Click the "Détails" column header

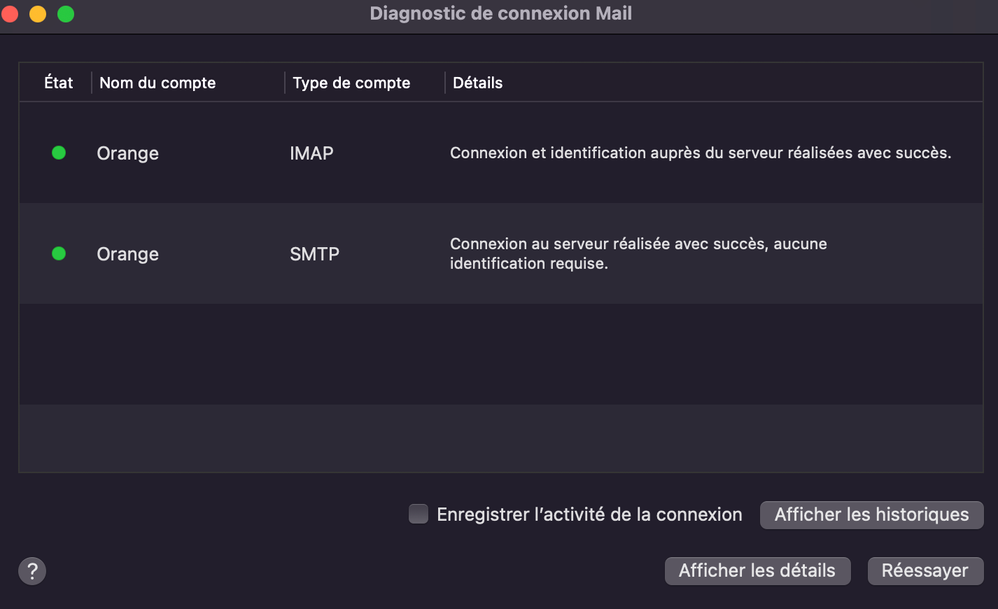[478, 83]
